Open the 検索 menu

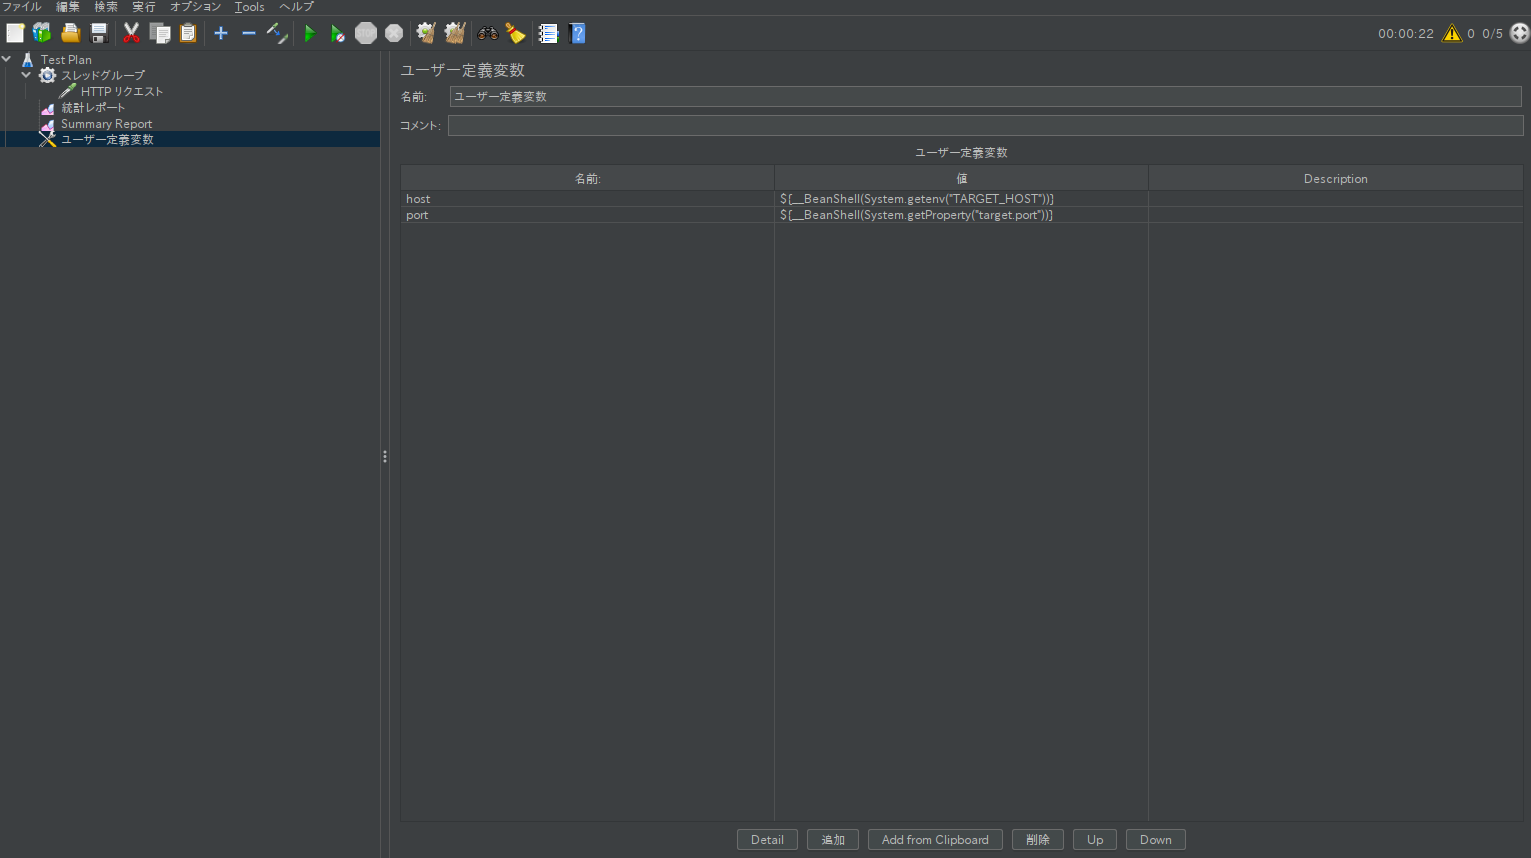tap(105, 7)
